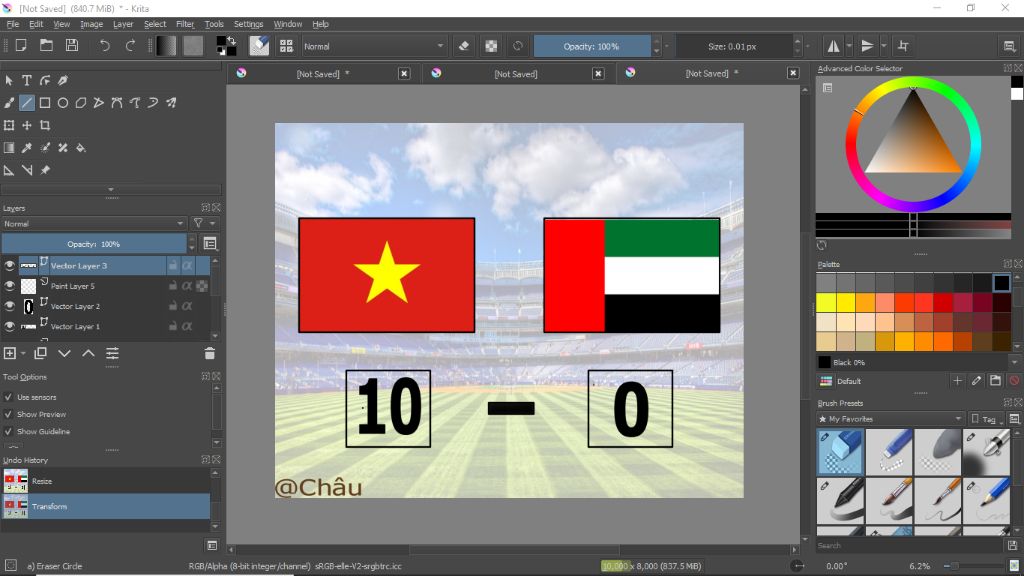Click the New document icon
Viewport: 1024px width, 576px height.
(21, 46)
